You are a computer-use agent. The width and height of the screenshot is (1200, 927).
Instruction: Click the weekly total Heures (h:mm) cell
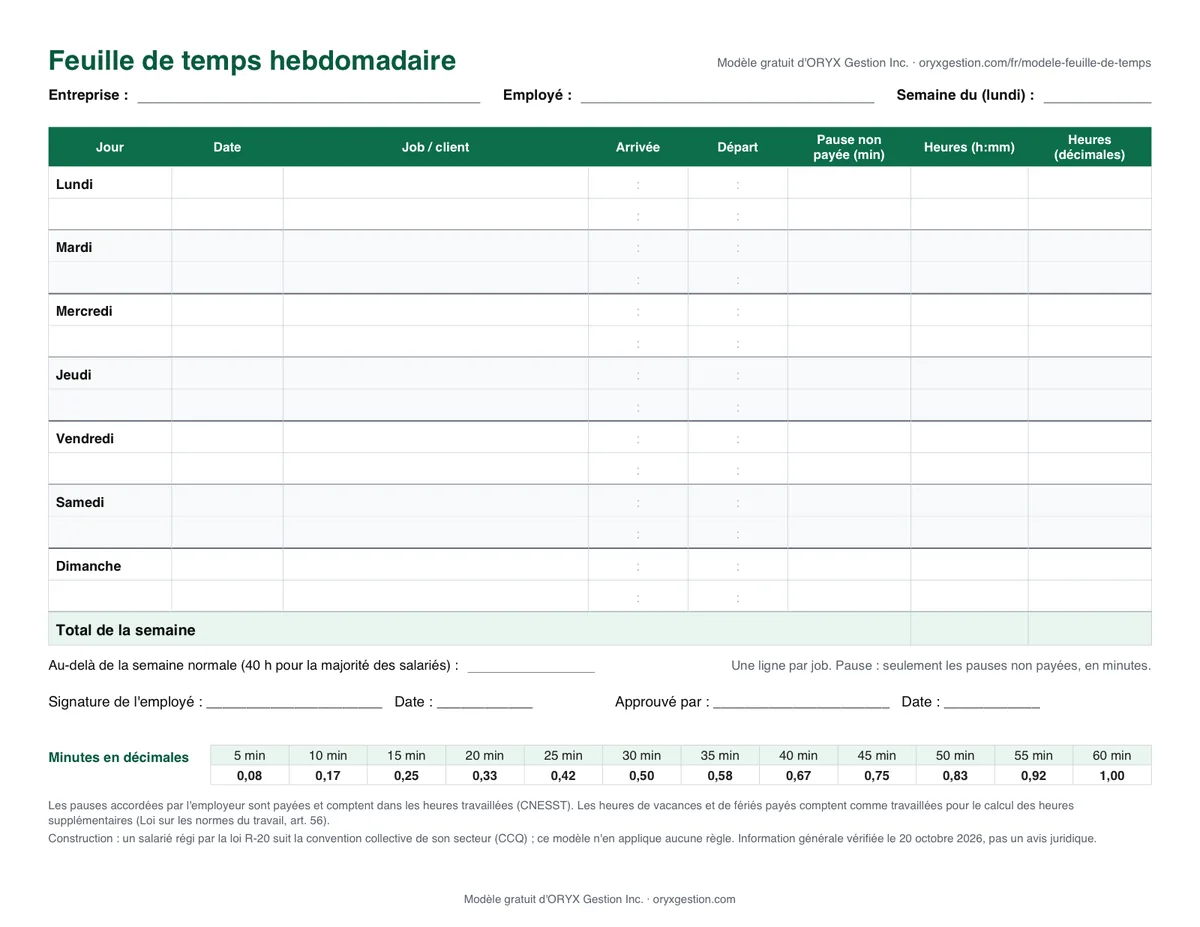click(x=969, y=629)
